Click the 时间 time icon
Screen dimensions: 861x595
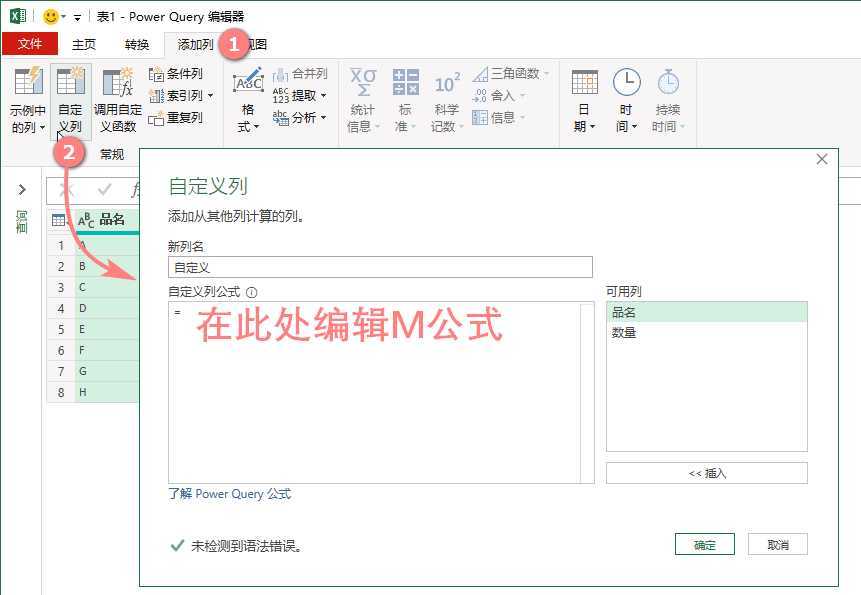coord(626,95)
